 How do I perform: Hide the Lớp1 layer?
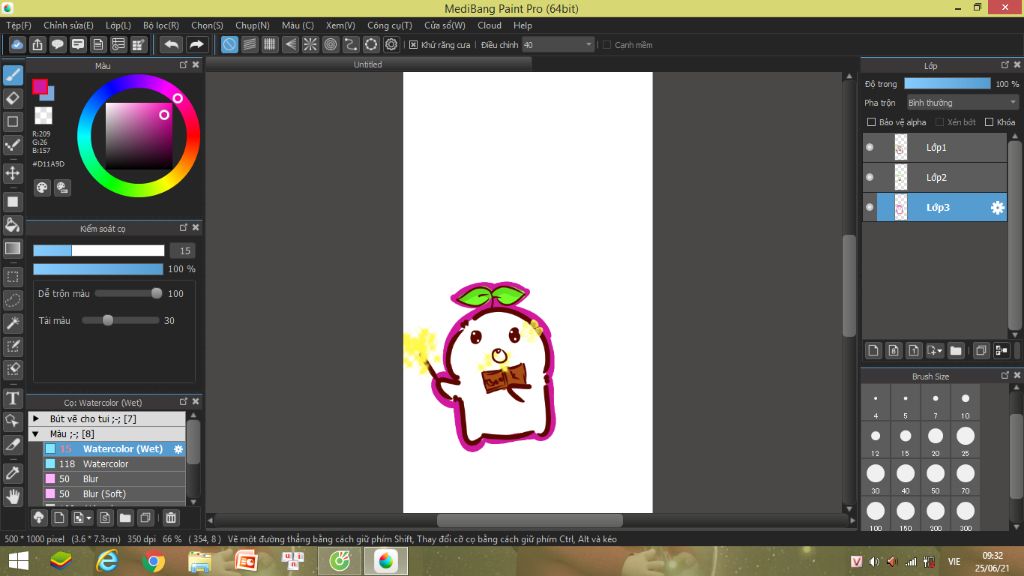click(870, 148)
